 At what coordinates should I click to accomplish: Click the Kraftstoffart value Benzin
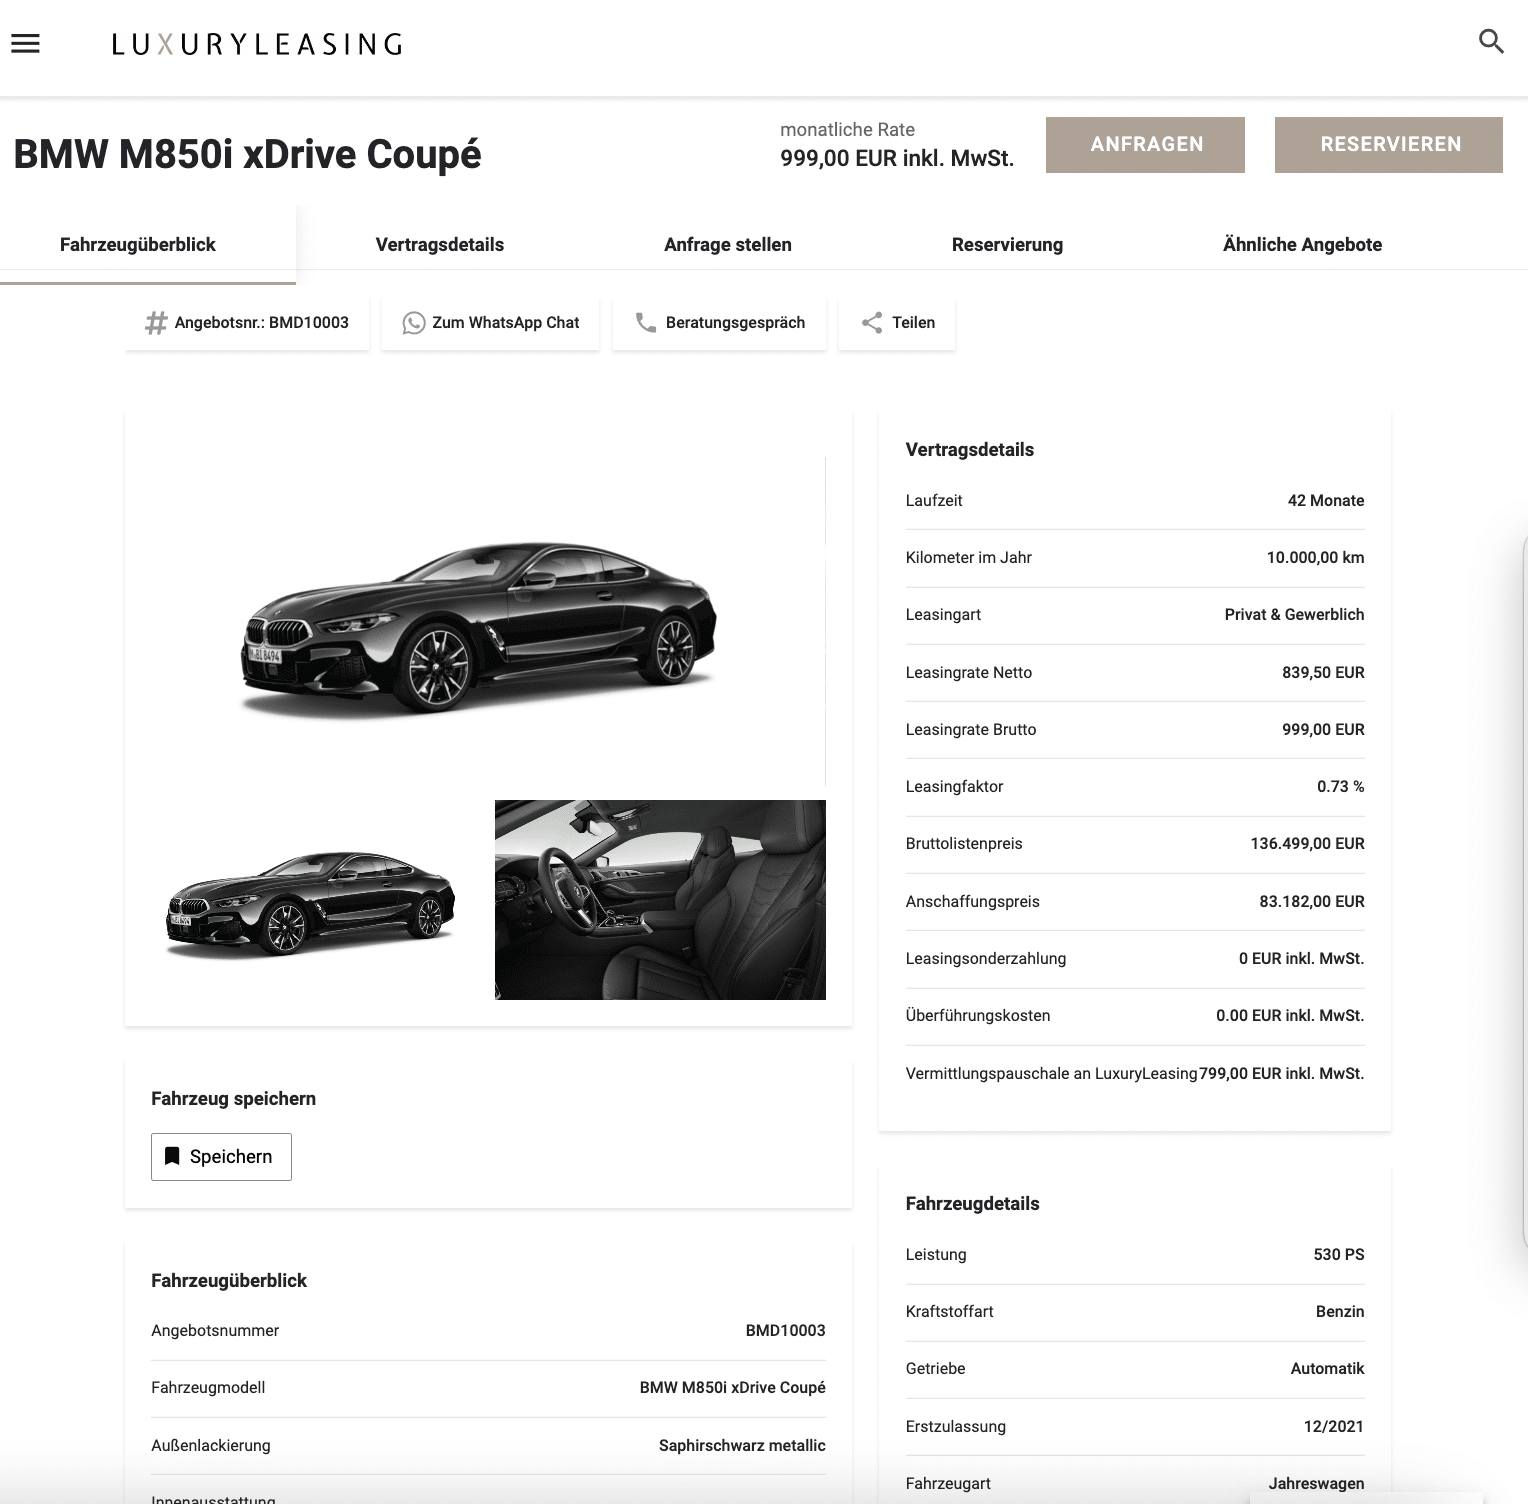coord(1340,1312)
